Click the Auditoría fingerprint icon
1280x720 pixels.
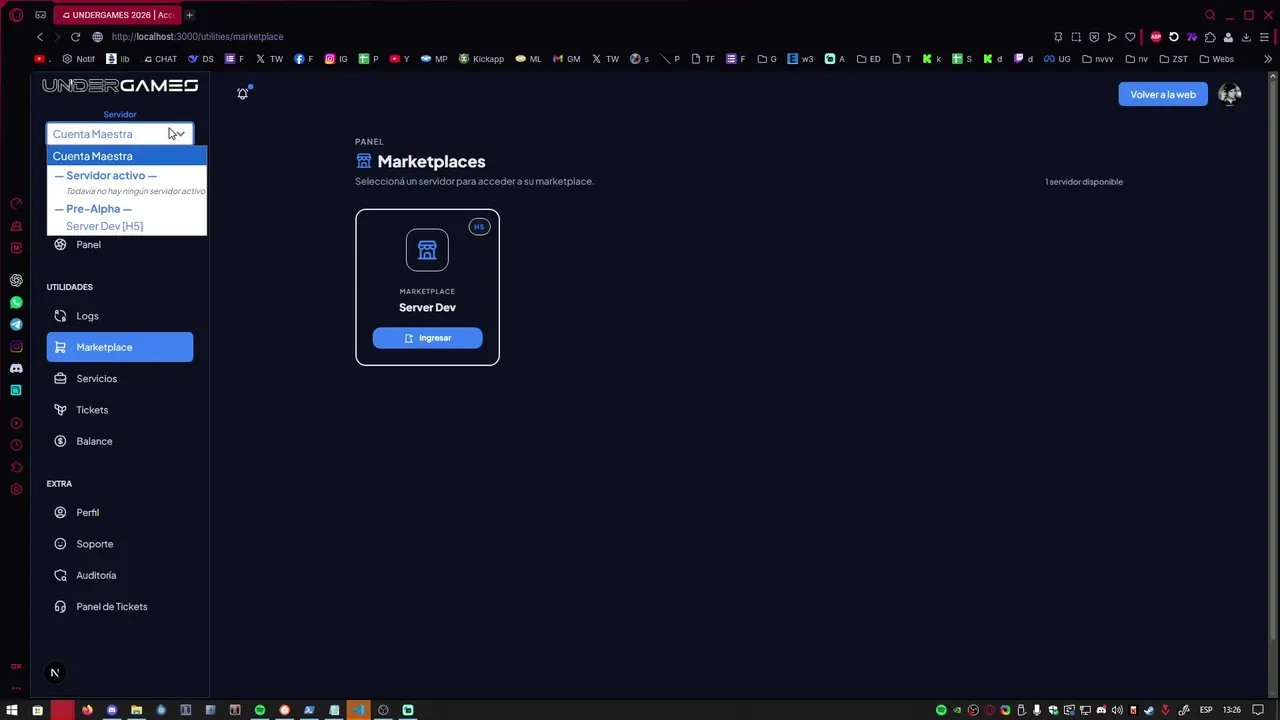(x=60, y=575)
